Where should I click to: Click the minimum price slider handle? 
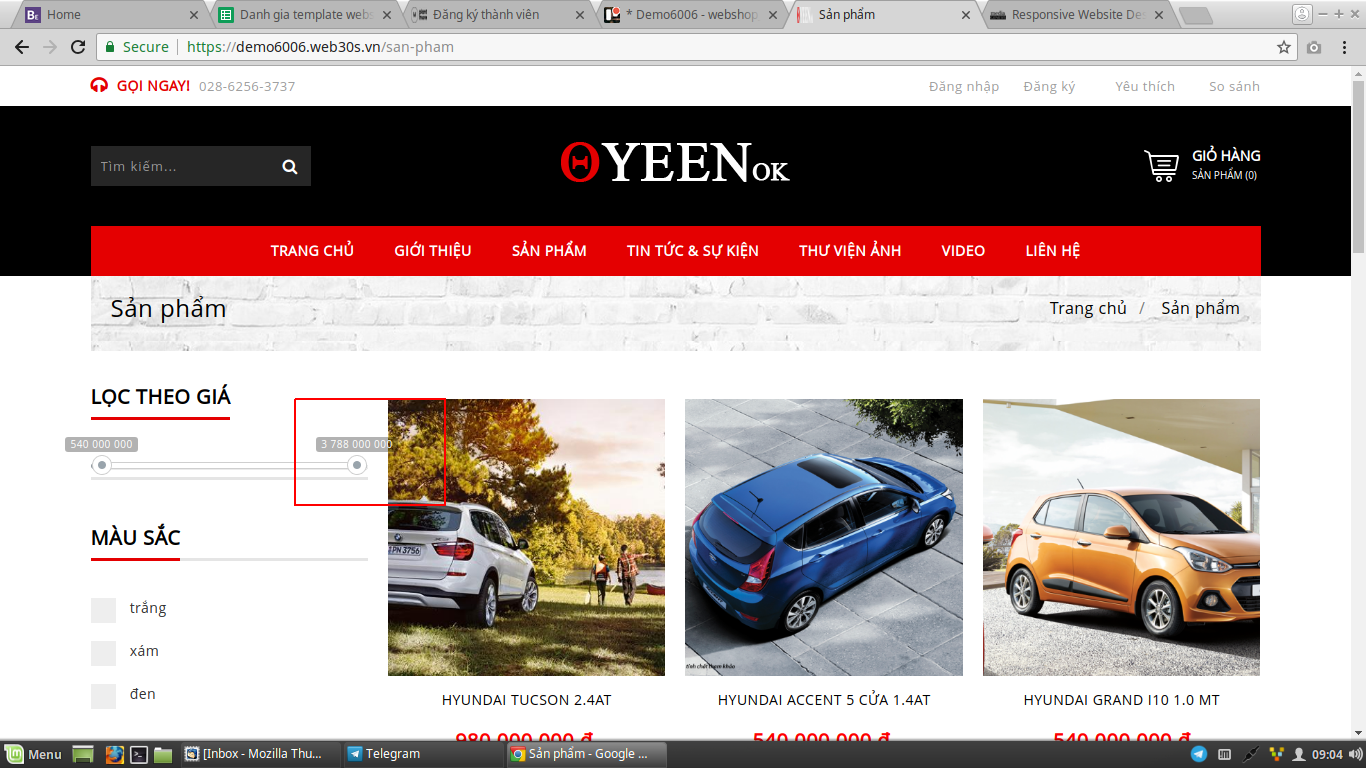tap(102, 465)
